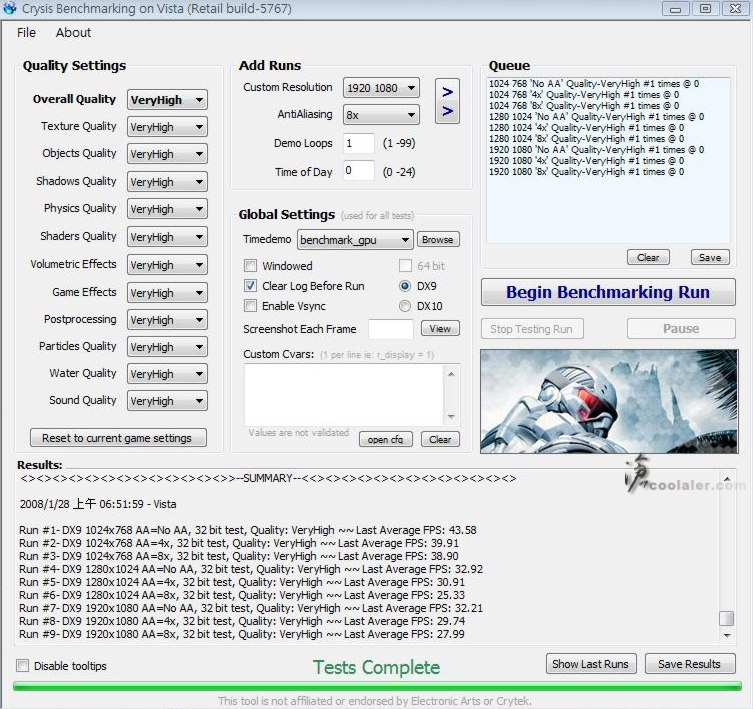Click the green progress bar
Image resolution: width=753 pixels, height=709 pixels.
377,686
